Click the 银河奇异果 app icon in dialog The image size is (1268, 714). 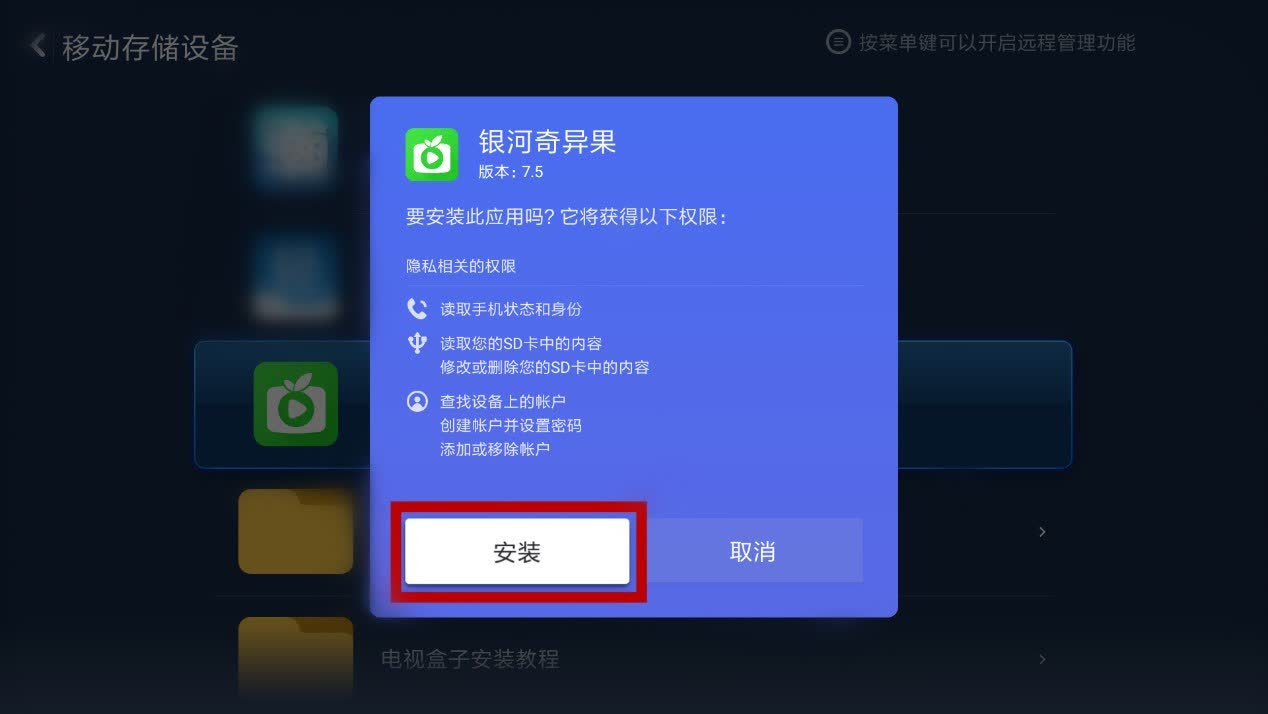432,155
